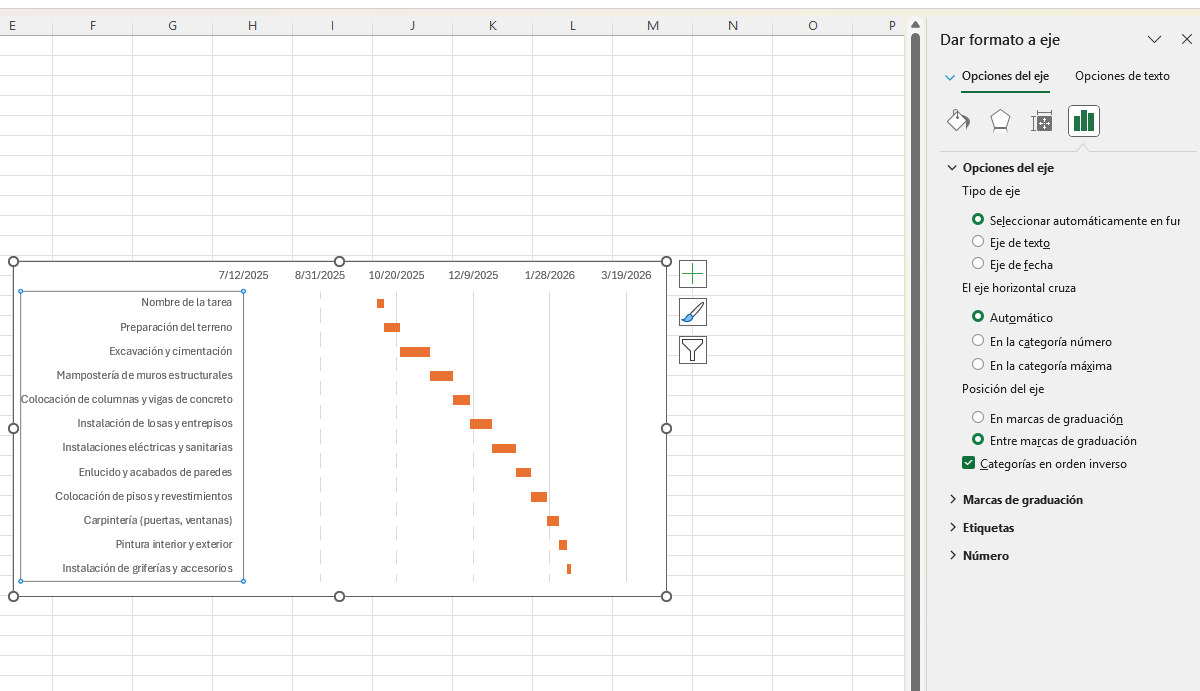Select En la categoría máxima option
This screenshot has width=1200, height=691.
[978, 365]
